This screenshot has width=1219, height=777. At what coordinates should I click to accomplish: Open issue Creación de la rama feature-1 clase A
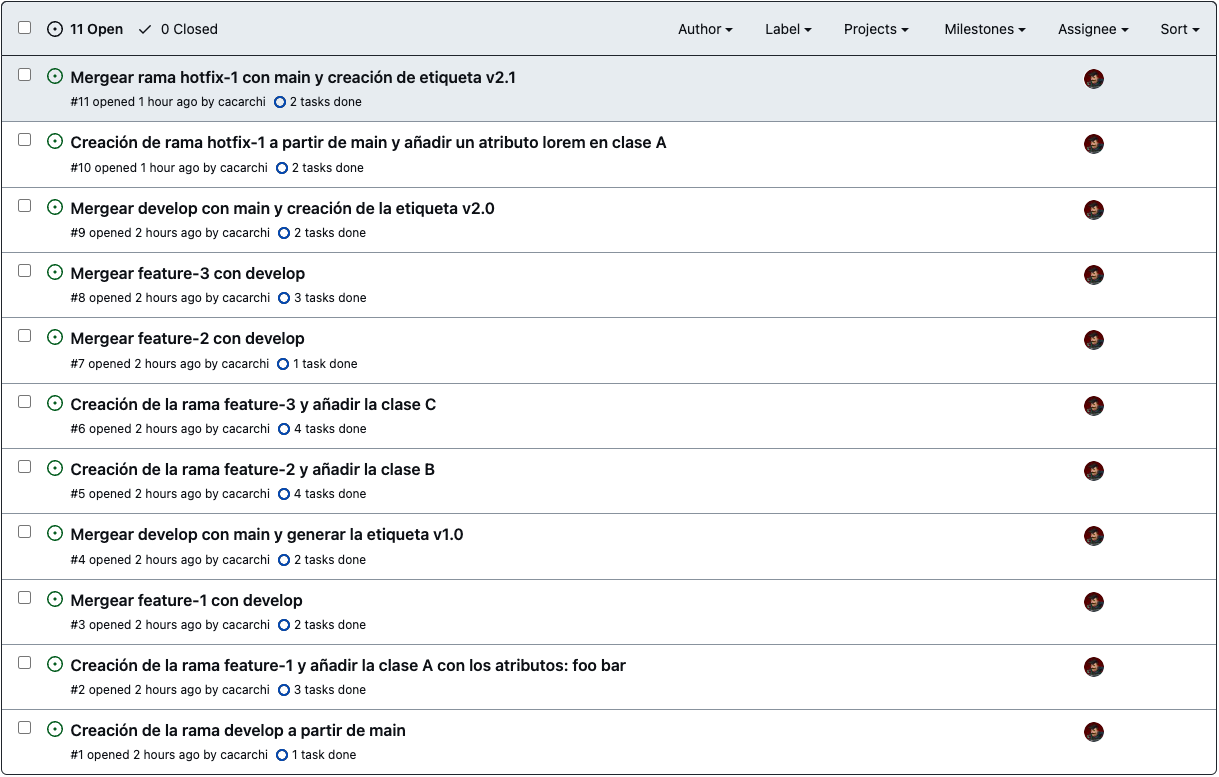(348, 665)
